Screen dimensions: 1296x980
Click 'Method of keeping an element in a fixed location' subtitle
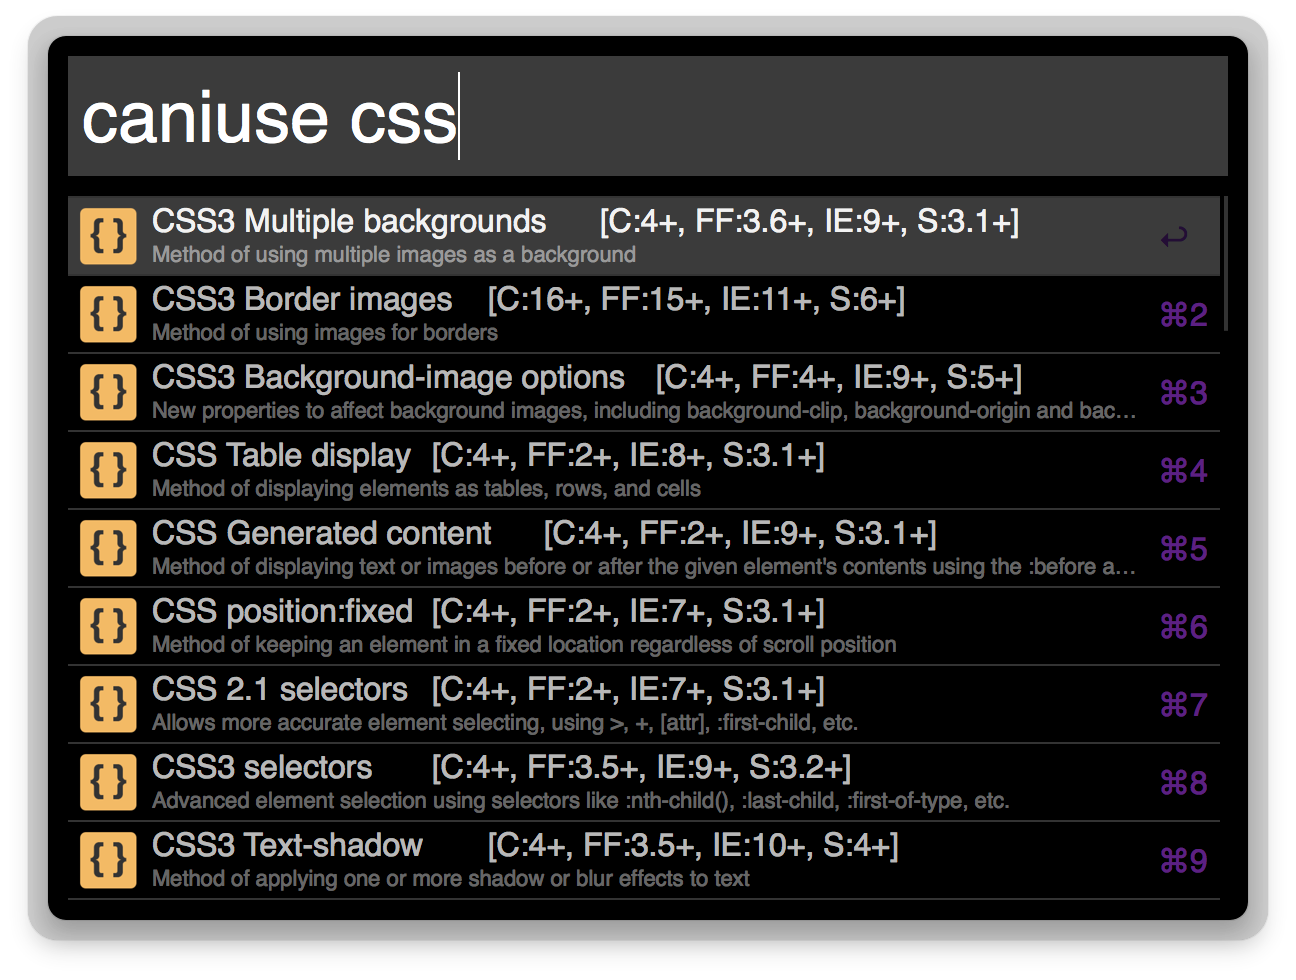(x=524, y=645)
